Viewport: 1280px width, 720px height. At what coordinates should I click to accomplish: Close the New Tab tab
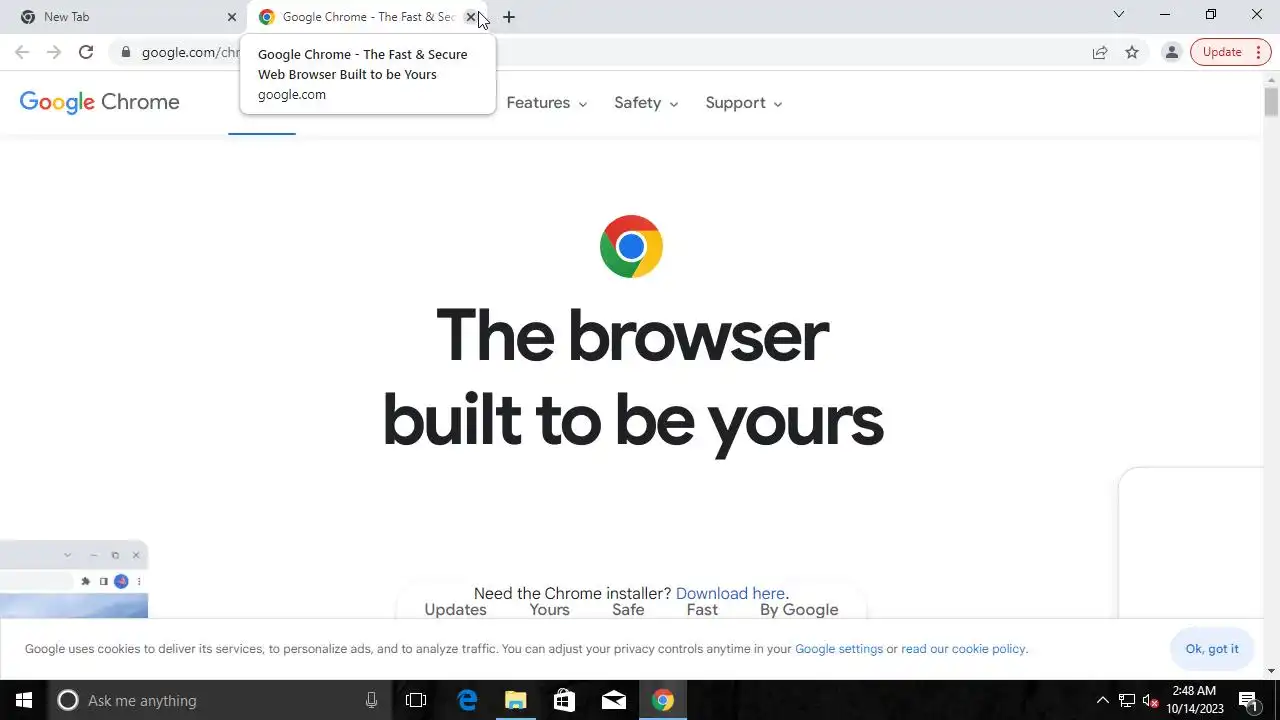(232, 17)
